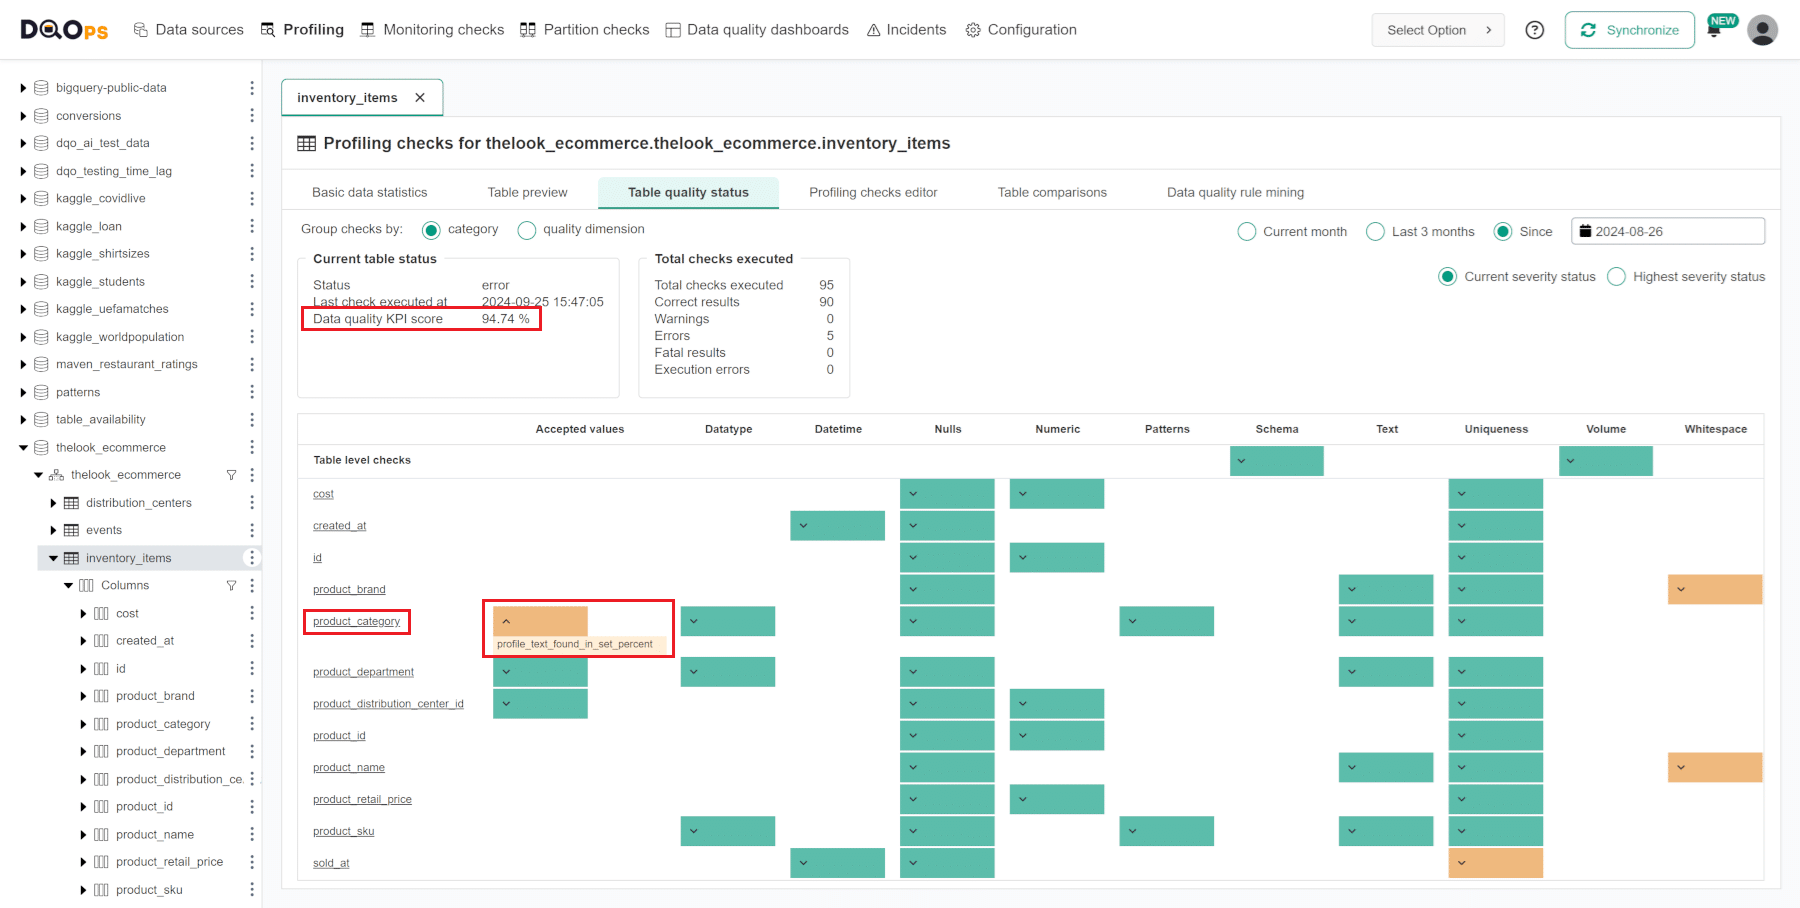Image resolution: width=1800 pixels, height=908 pixels.
Task: Open kebab menu for dqo_ai_test_data
Action: (252, 143)
